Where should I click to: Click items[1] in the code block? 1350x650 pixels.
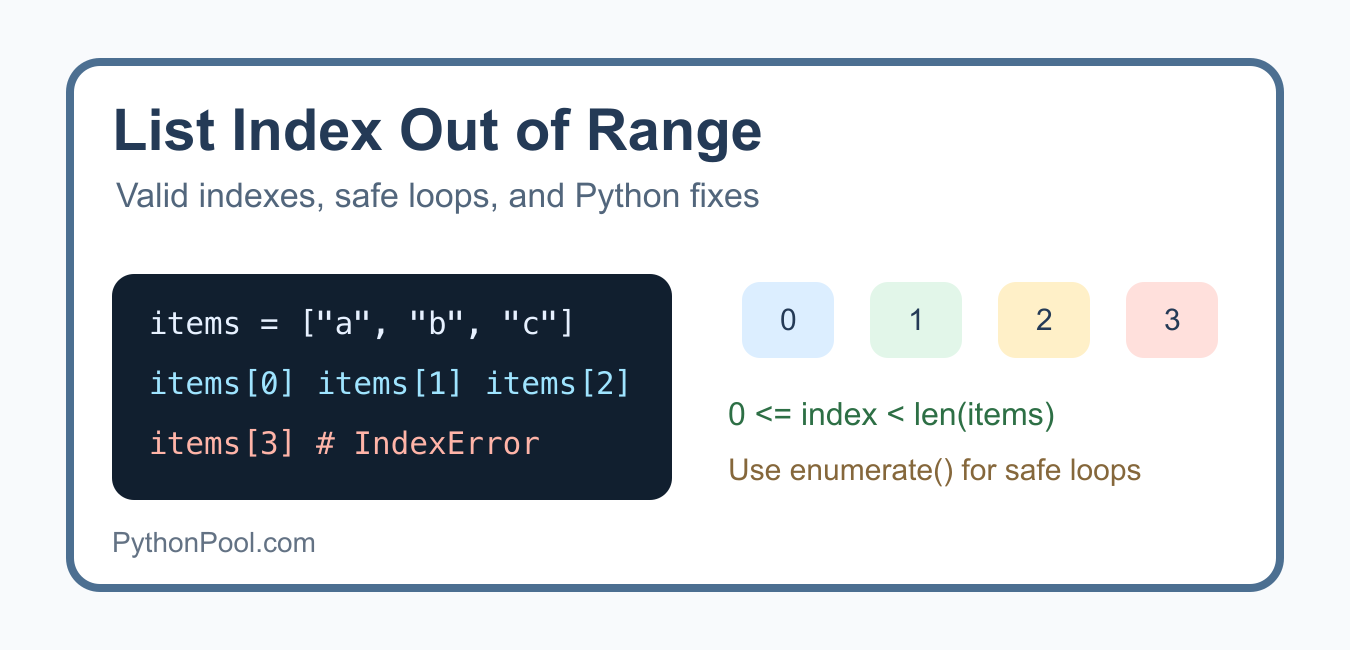click(x=391, y=384)
